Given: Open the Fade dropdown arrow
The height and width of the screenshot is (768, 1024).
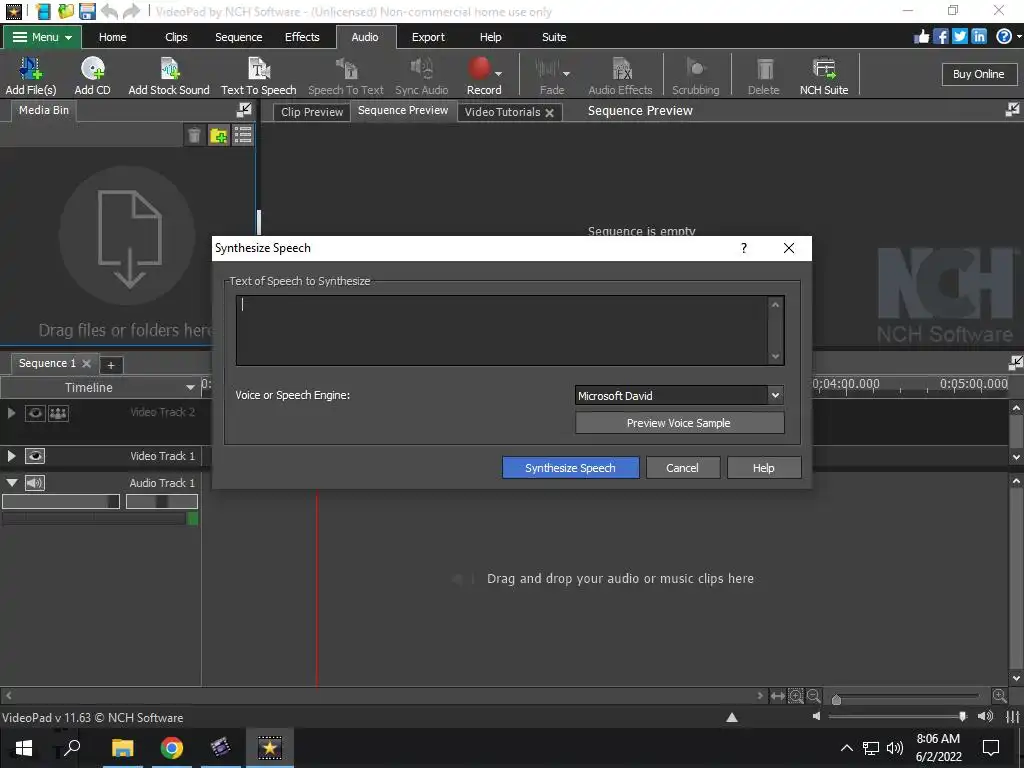Looking at the screenshot, I should (566, 73).
